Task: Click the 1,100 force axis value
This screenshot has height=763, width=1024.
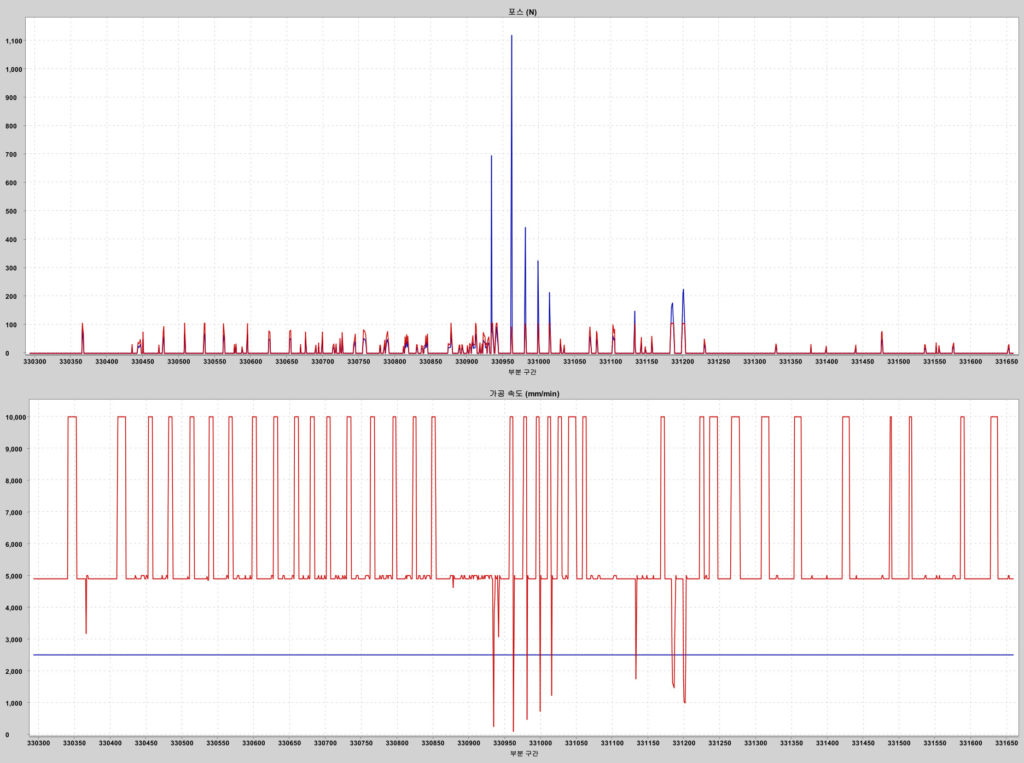Action: pos(14,41)
